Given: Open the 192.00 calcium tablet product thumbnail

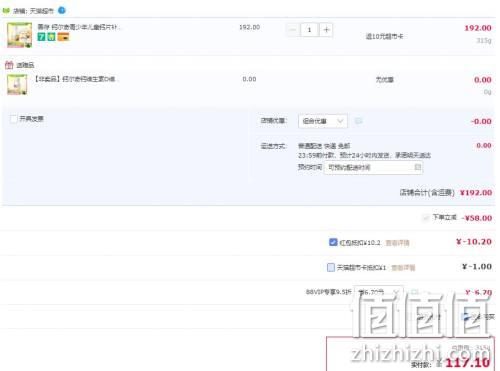Looking at the screenshot, I should [x=19, y=35].
